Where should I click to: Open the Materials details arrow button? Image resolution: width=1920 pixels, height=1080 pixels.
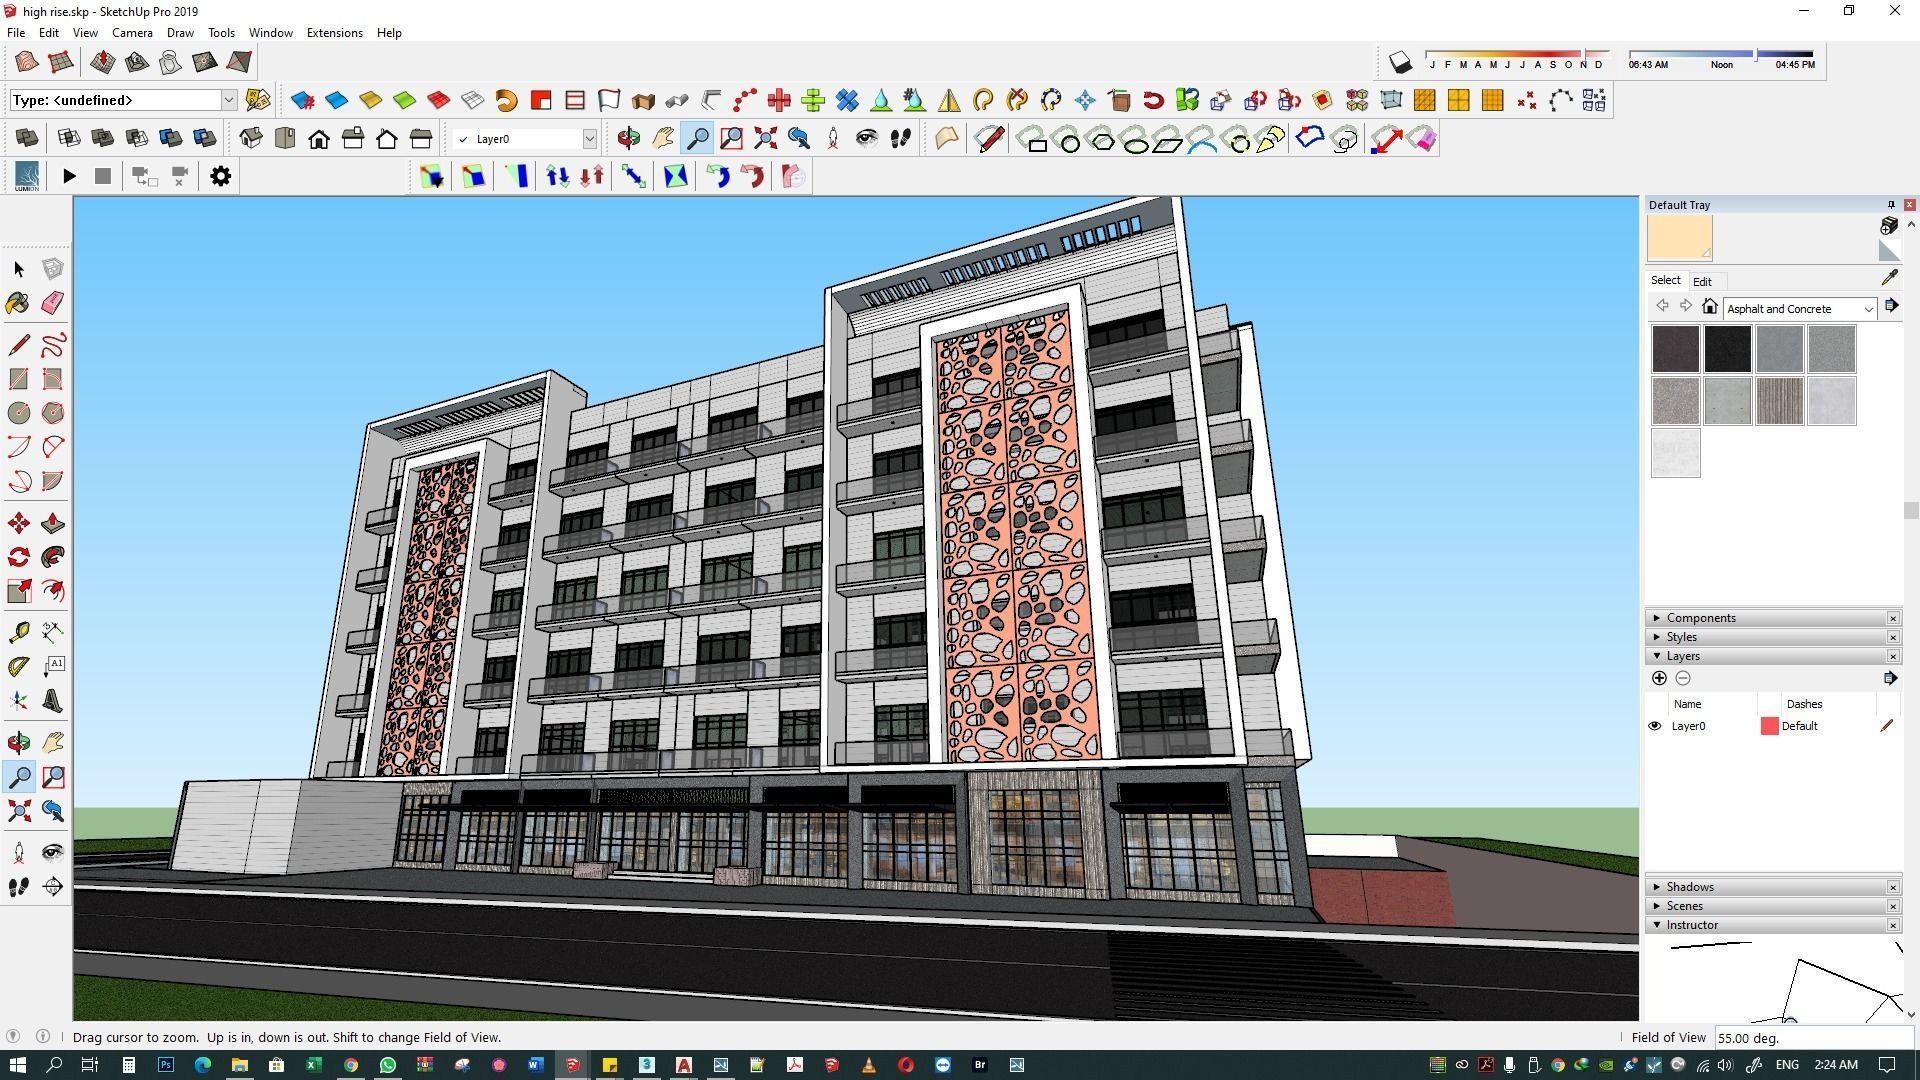pos(1891,307)
